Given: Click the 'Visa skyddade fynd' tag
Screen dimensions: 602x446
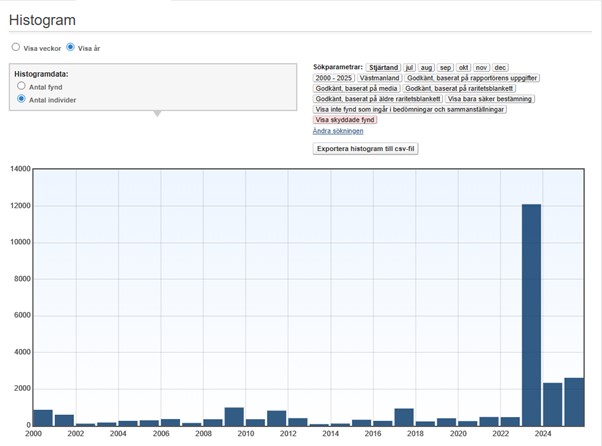Looking at the screenshot, I should coord(345,120).
